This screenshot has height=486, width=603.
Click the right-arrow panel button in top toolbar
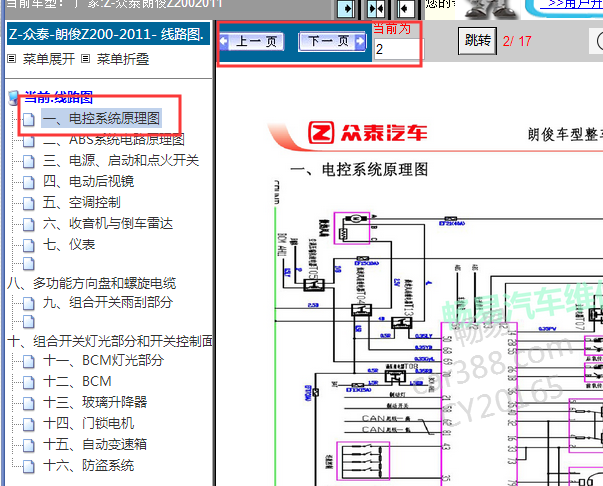[346, 8]
